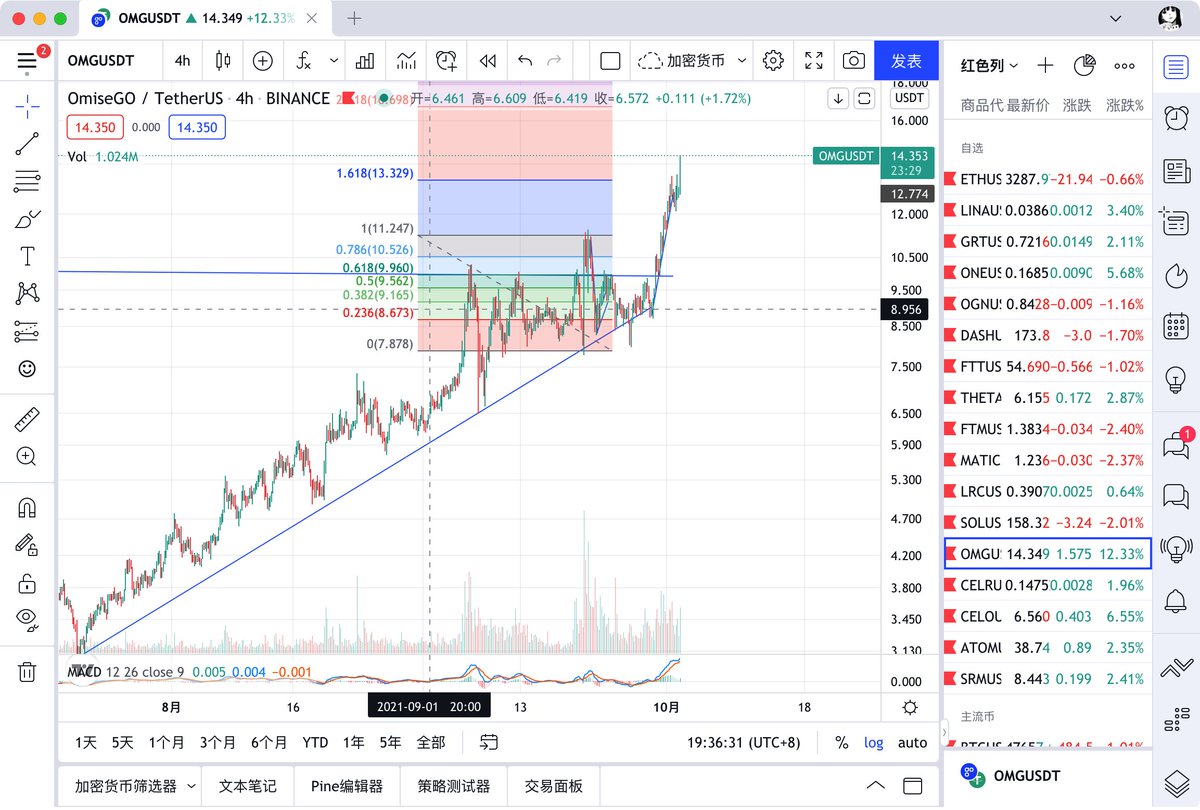Toggle percent scale mode
The image size is (1200, 810).
pyautogui.click(x=841, y=743)
